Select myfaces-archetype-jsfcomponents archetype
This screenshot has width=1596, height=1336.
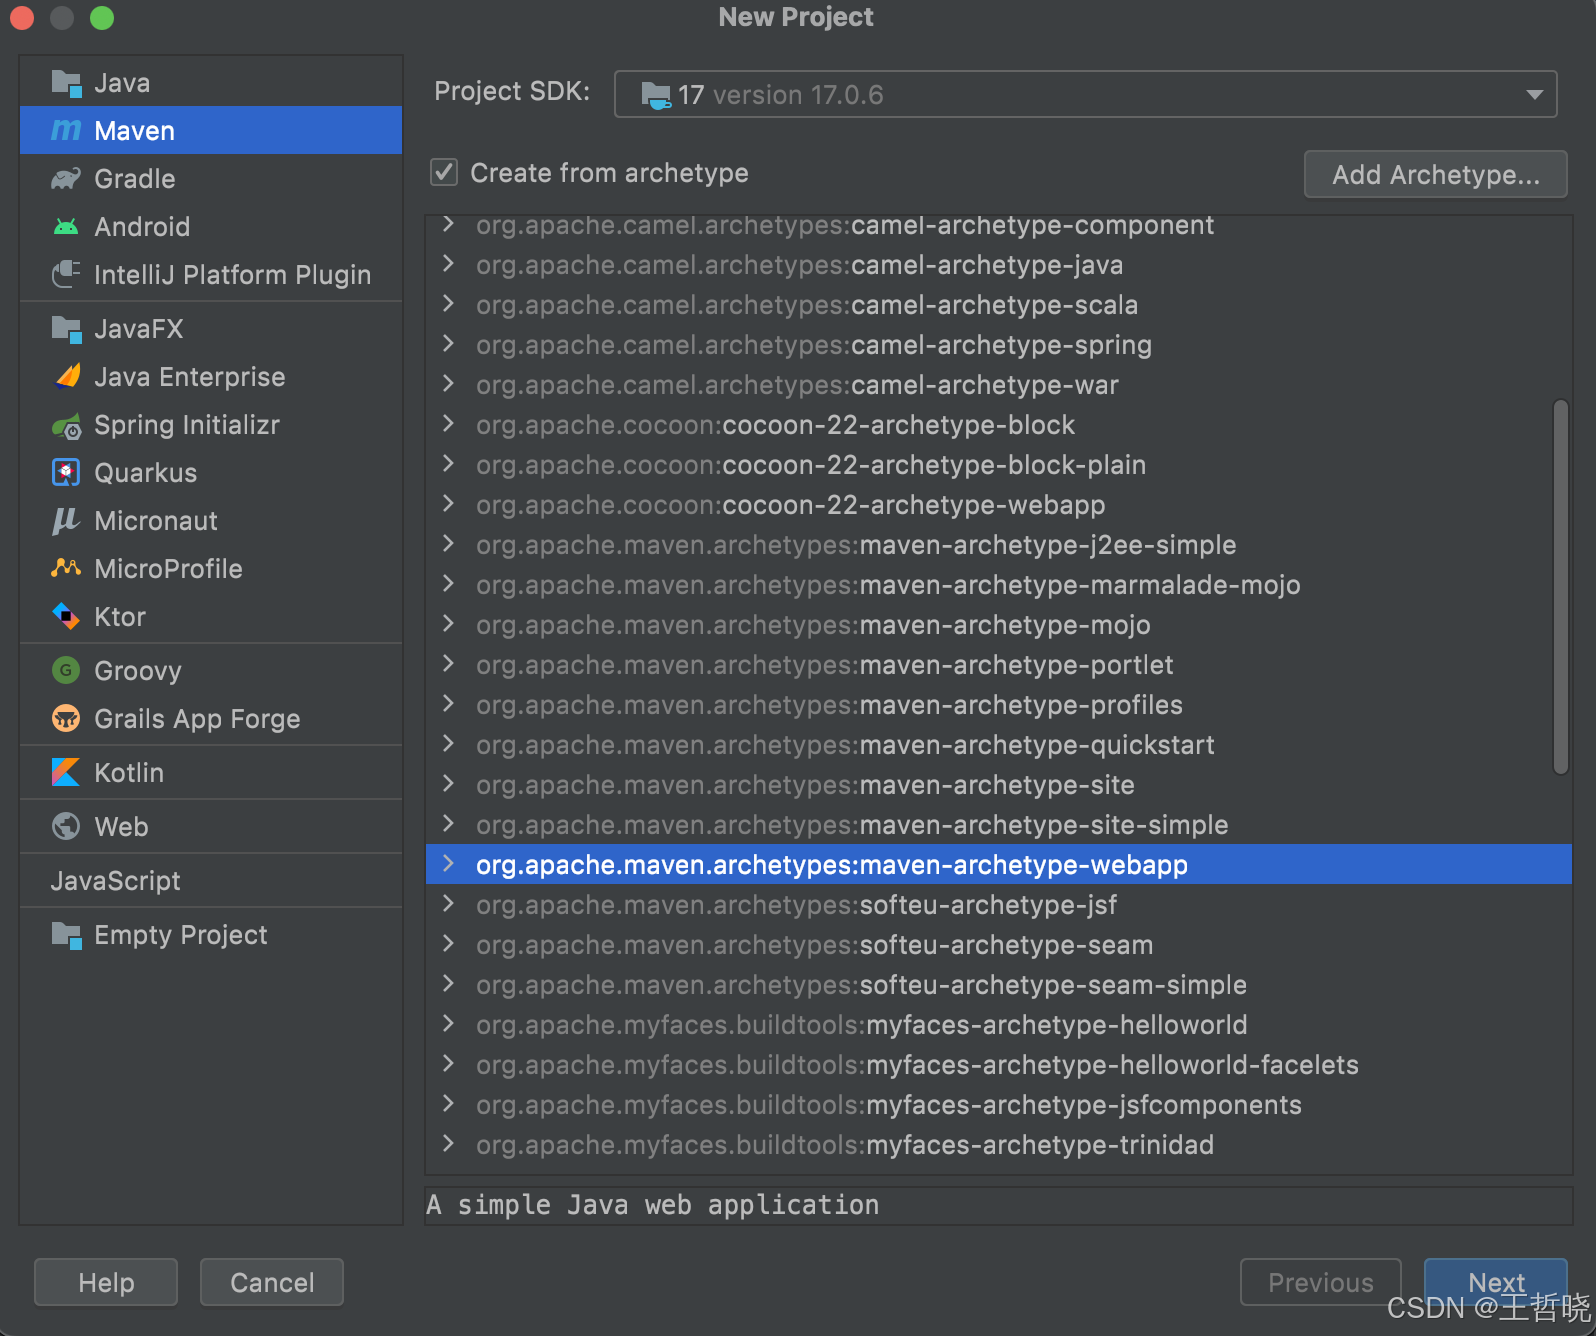click(999, 1105)
